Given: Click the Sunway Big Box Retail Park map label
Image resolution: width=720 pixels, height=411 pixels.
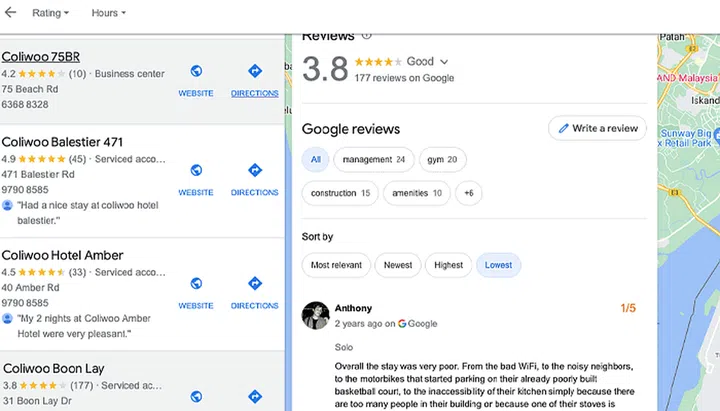Looking at the screenshot, I should click(x=690, y=137).
